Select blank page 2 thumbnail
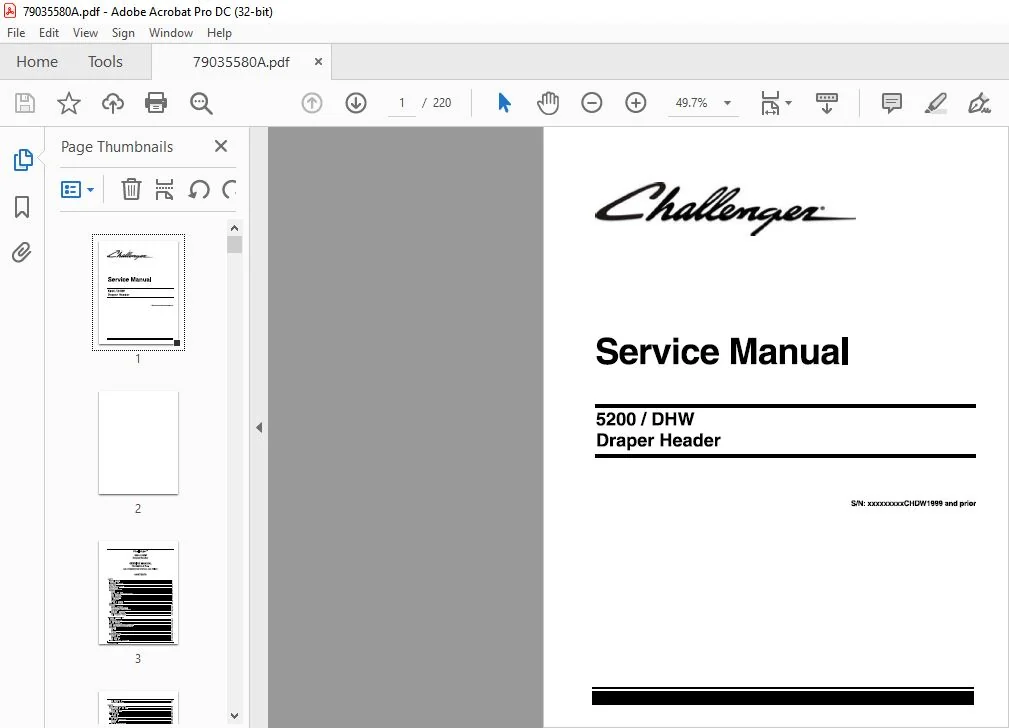 (138, 443)
